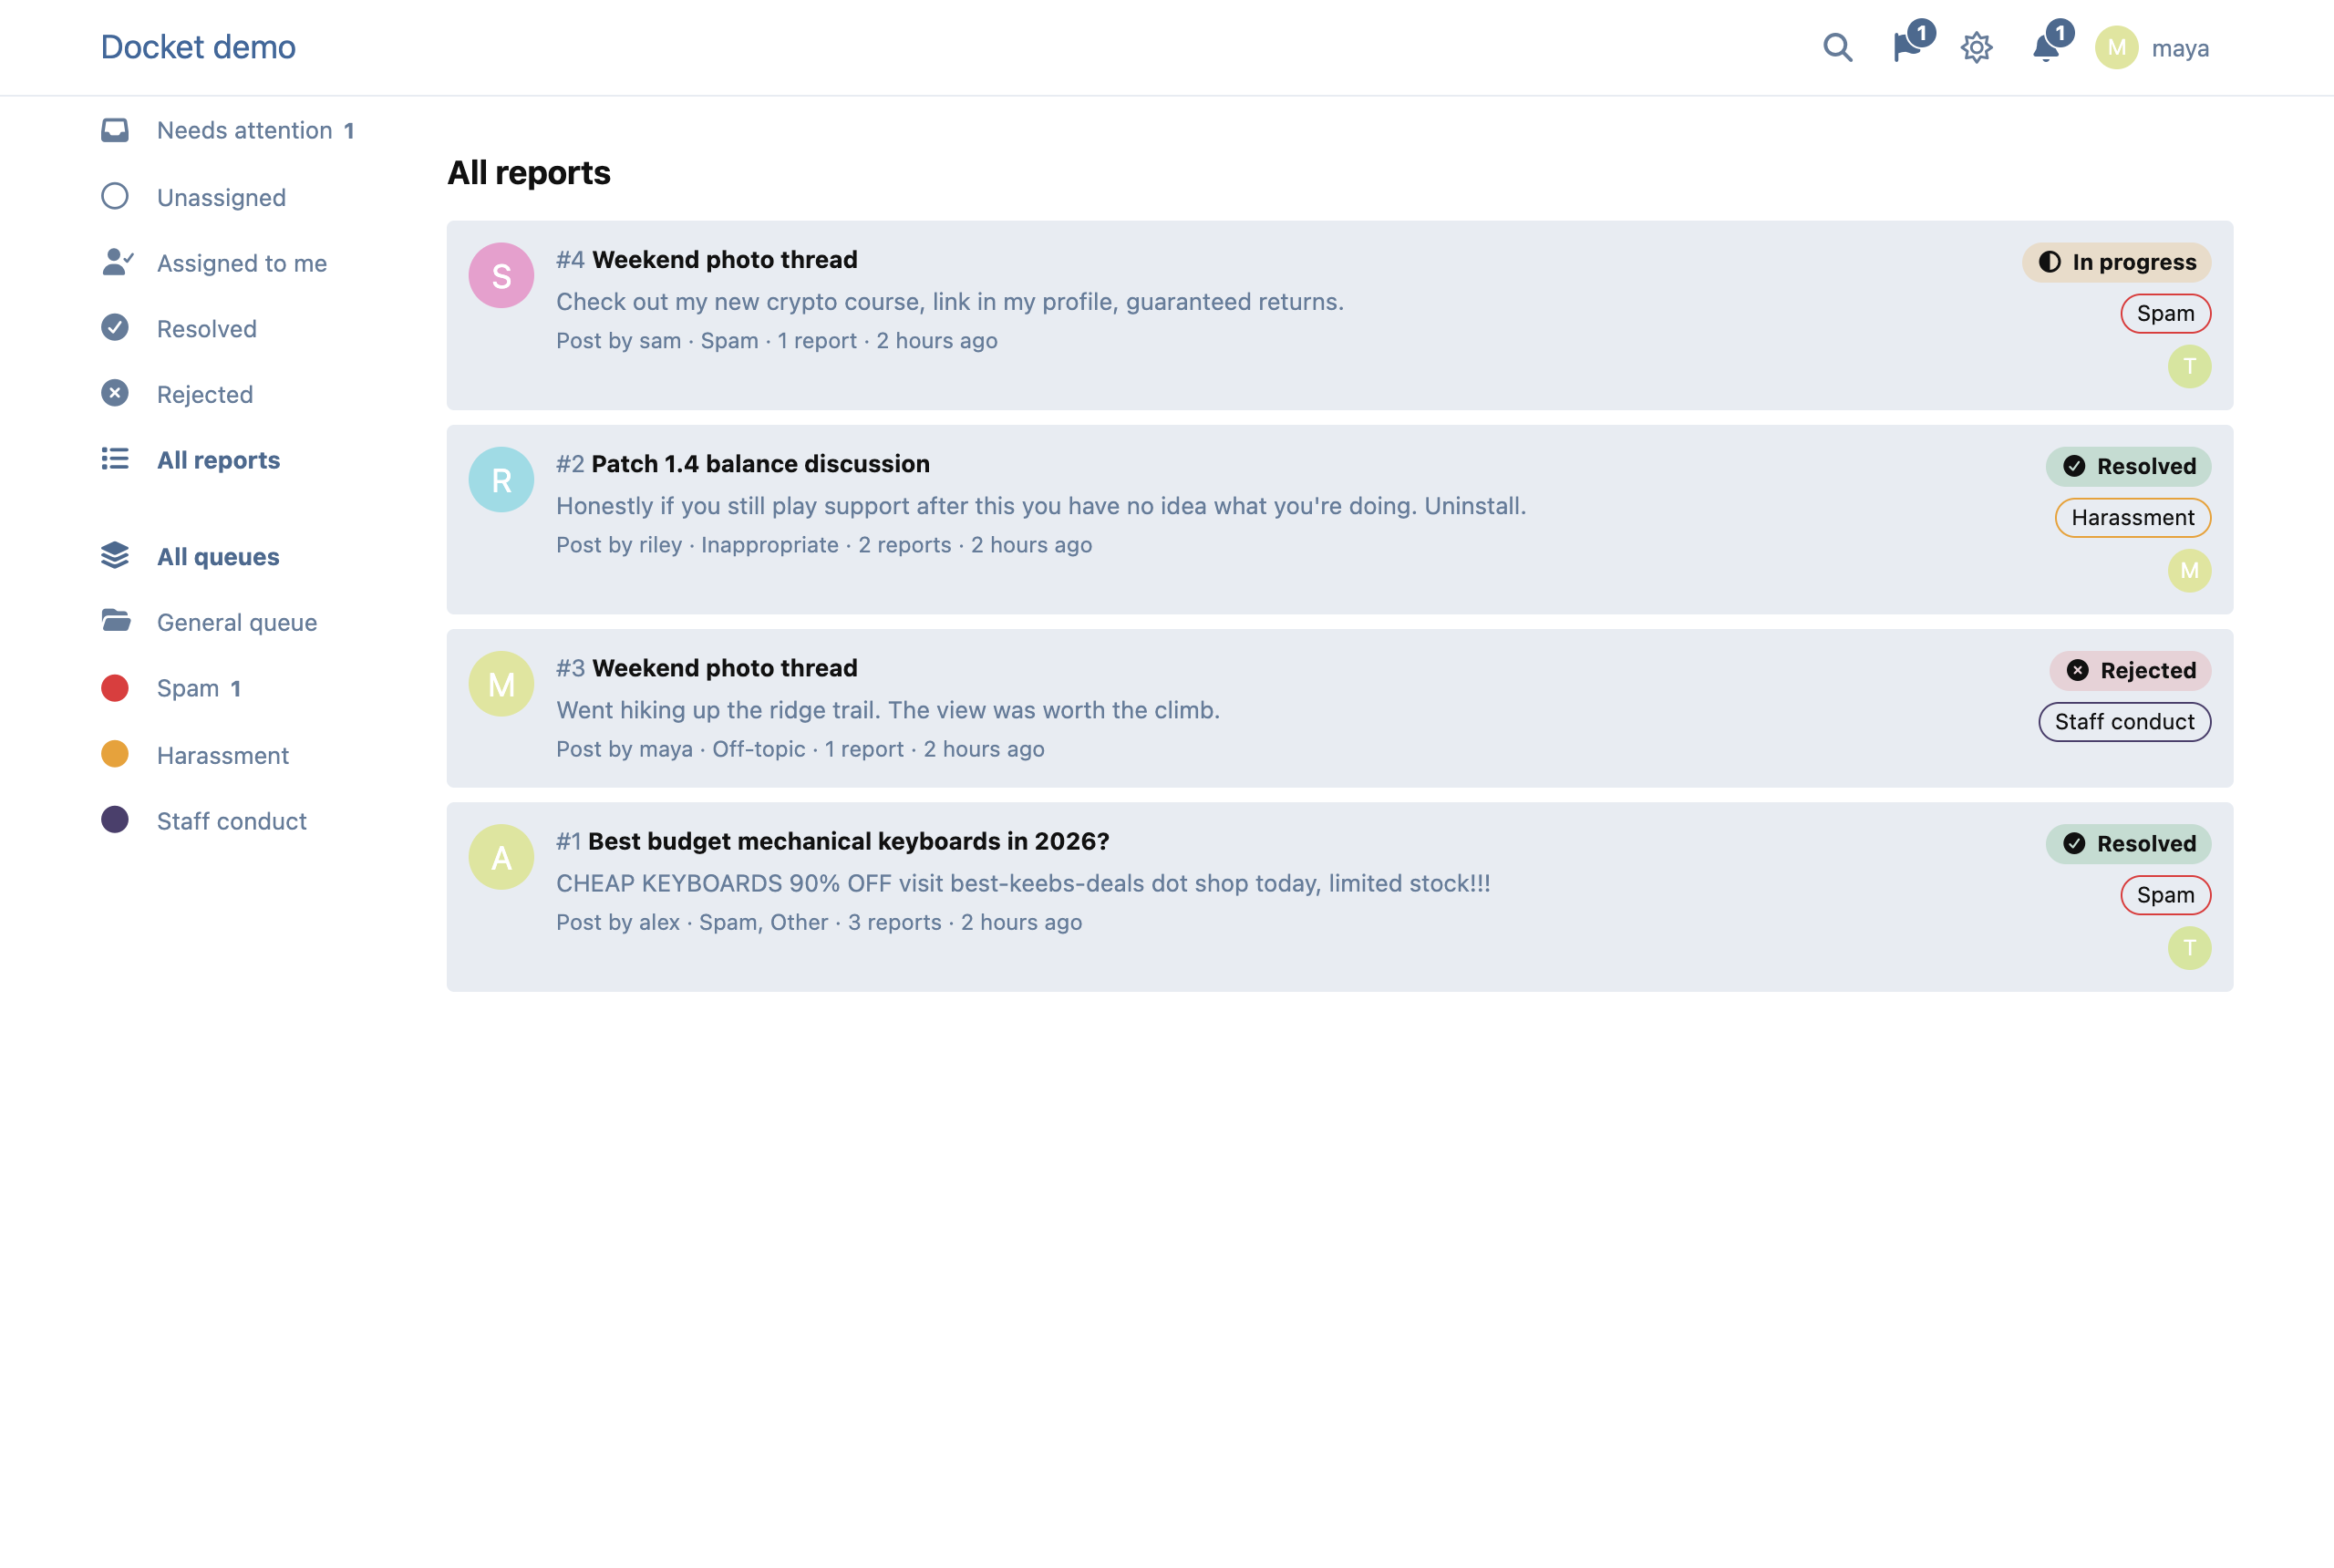Click the Rejected status badge on report #3
The width and height of the screenshot is (2334, 1568).
2130,670
